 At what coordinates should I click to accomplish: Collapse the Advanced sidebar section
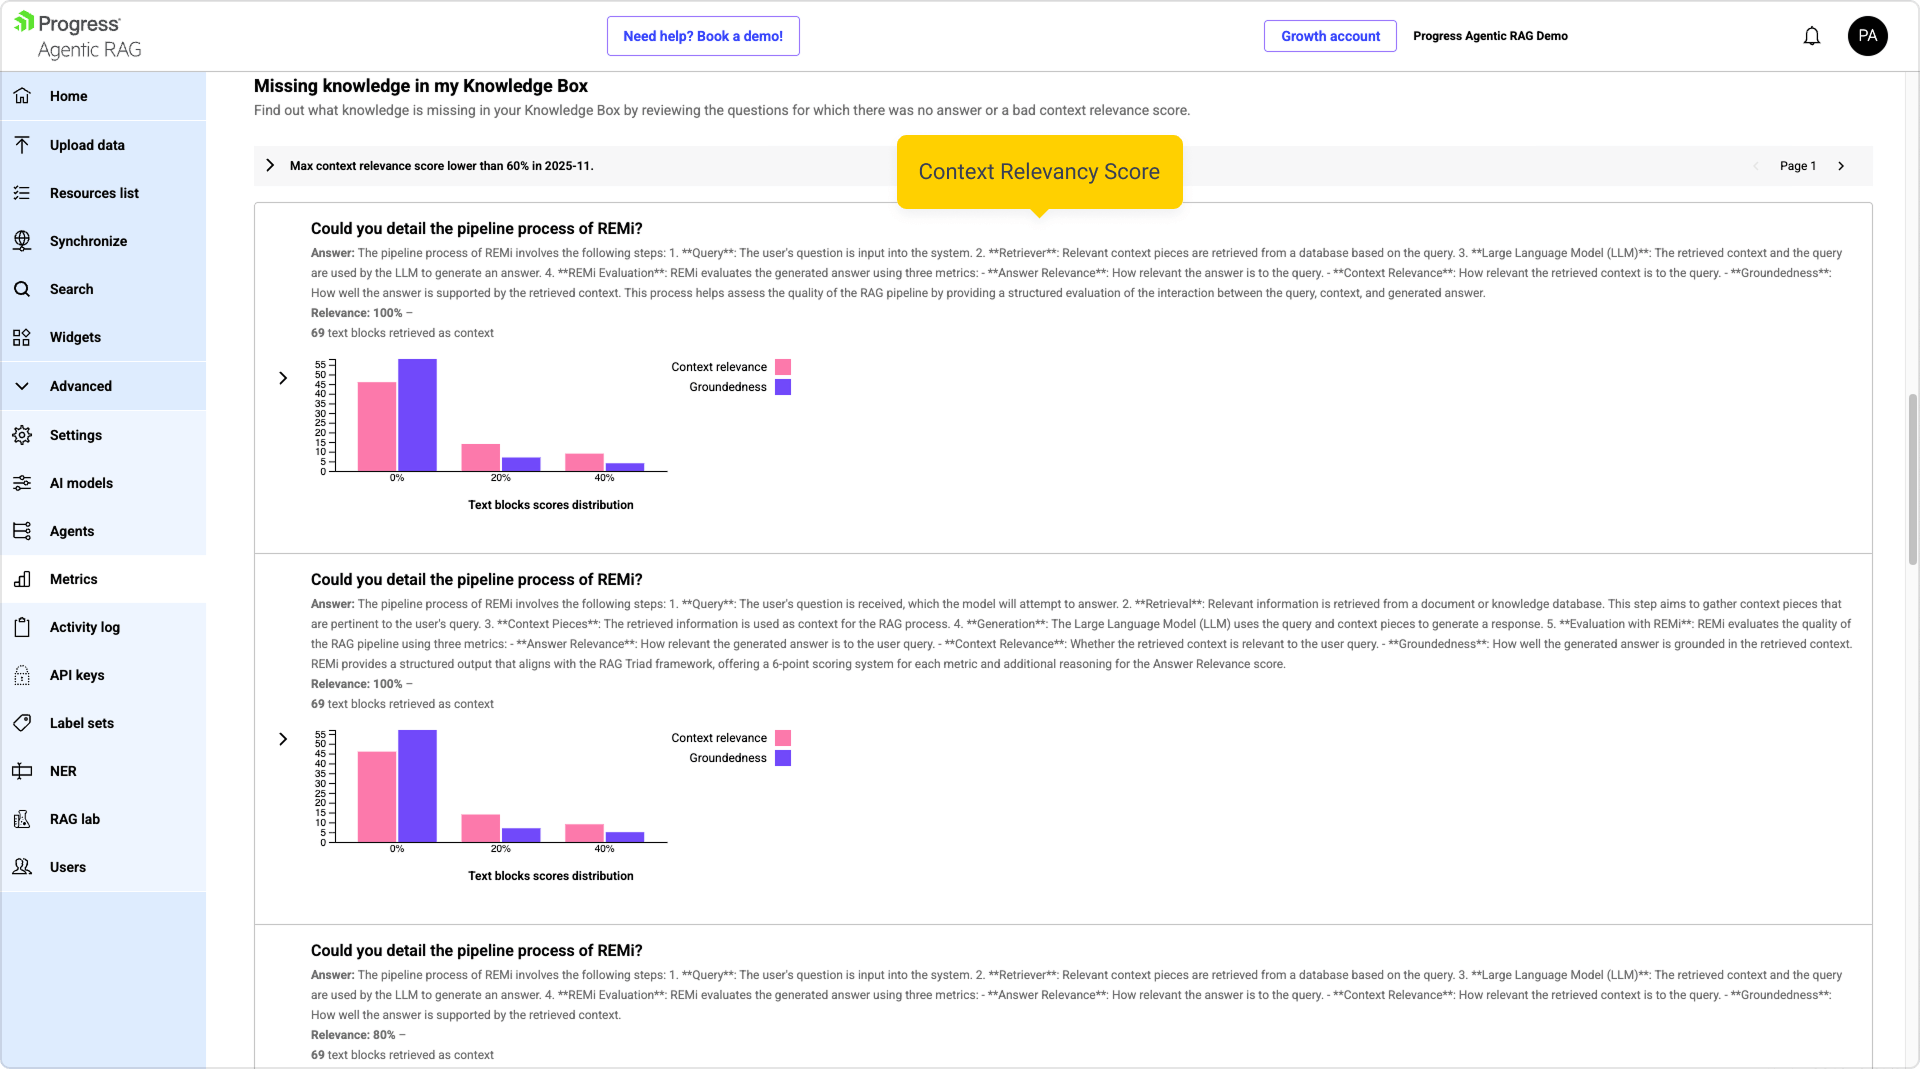coord(22,386)
